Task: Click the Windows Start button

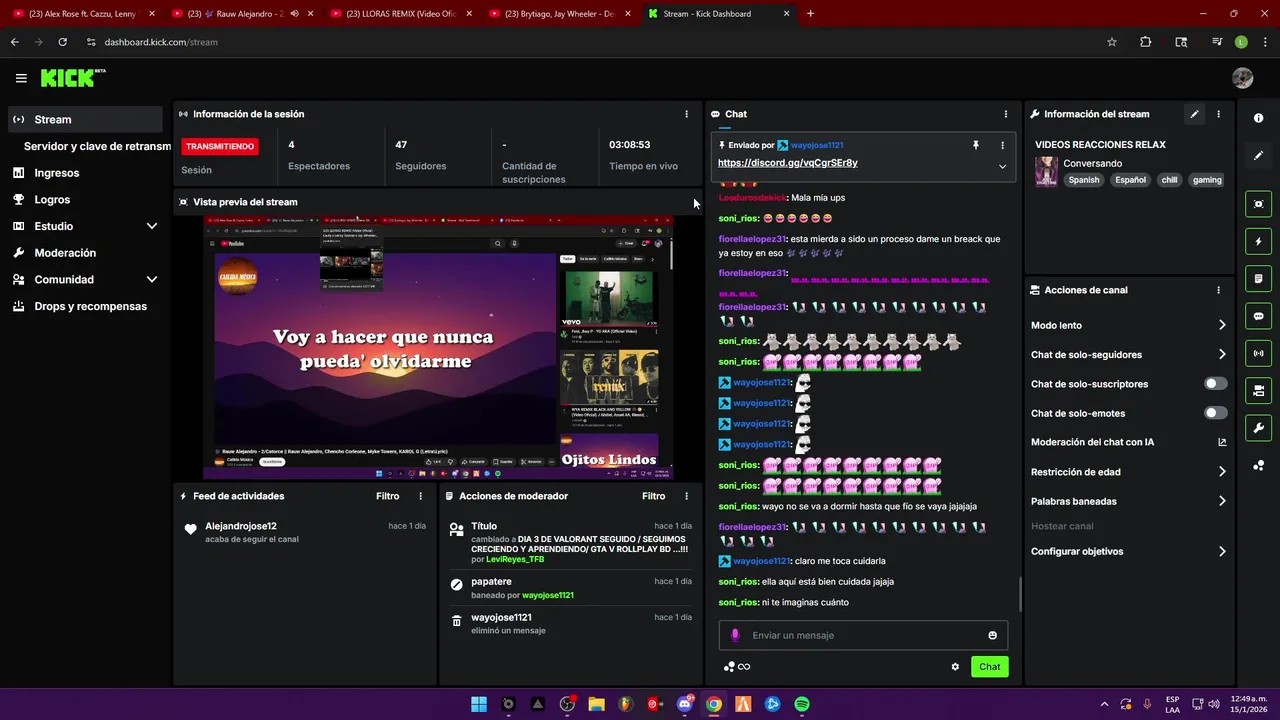Action: (x=479, y=704)
